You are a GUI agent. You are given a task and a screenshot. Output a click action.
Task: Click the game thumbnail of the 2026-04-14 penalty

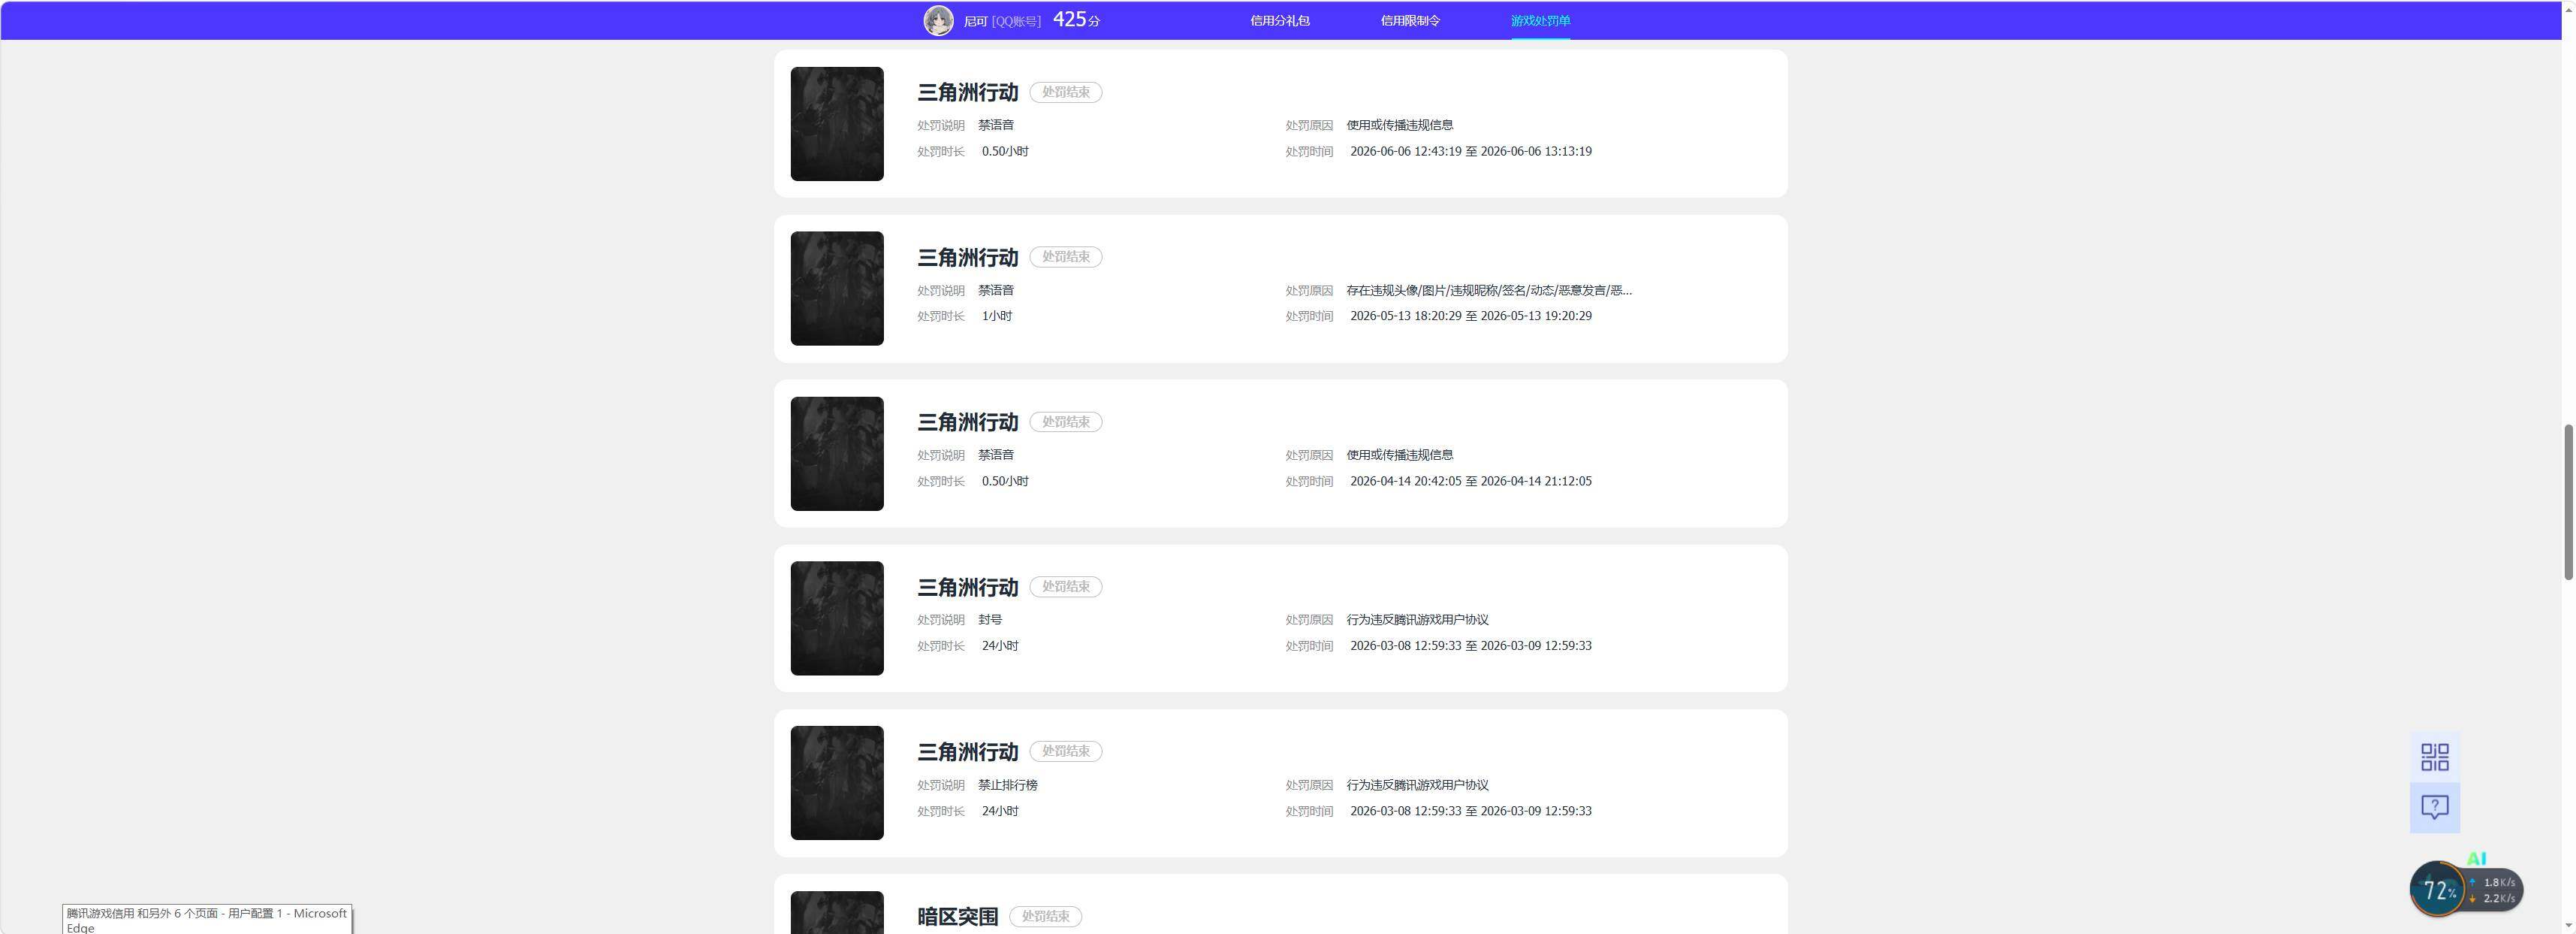coord(837,454)
